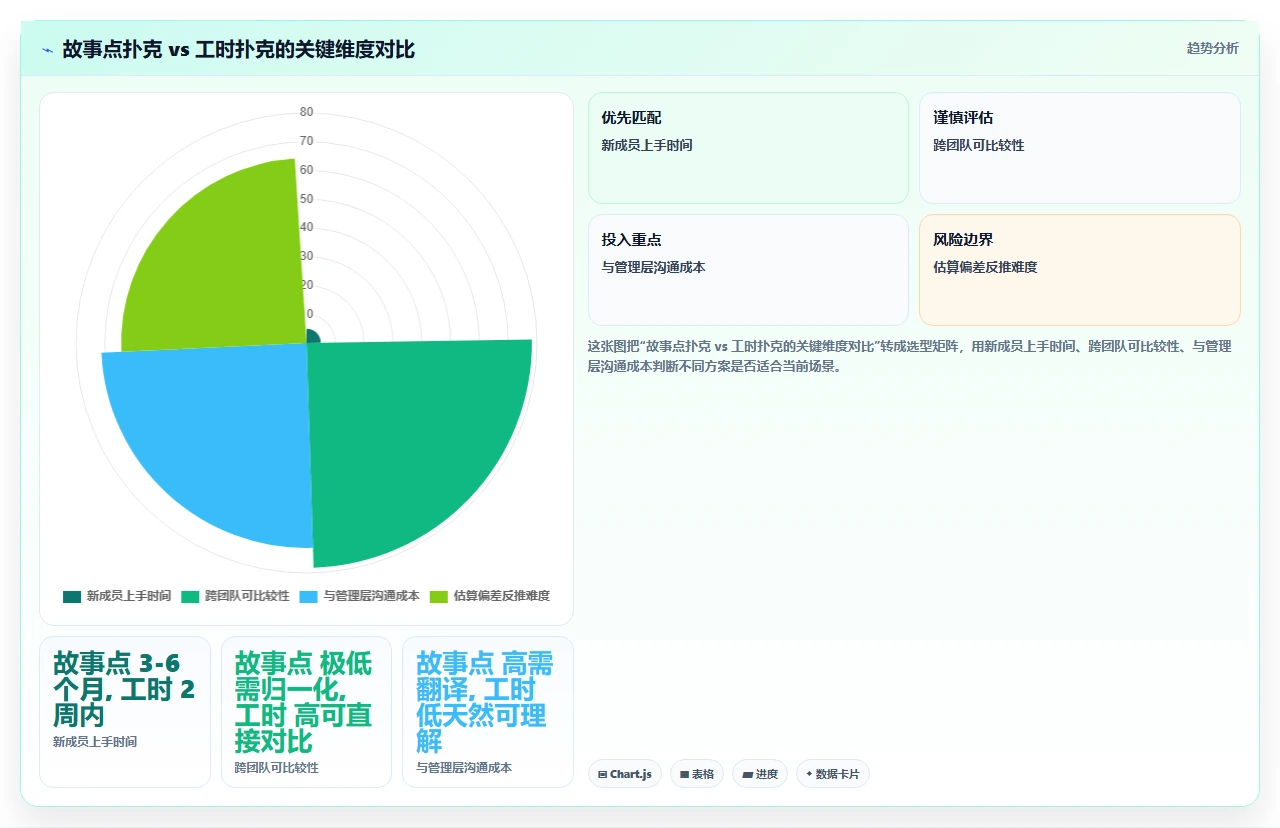Toggle the 新成员上手时间 legend color box
This screenshot has height=828, width=1280.
coord(71,596)
